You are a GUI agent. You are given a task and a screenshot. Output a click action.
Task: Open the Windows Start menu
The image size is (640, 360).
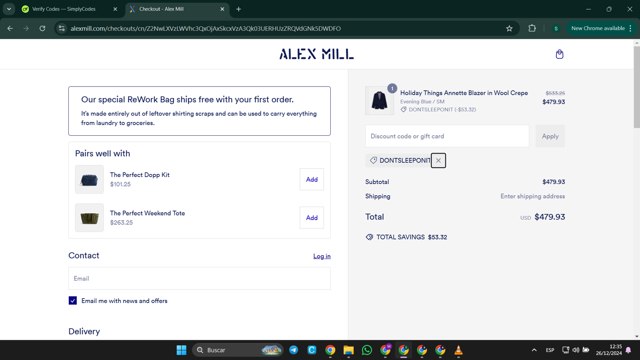click(181, 350)
